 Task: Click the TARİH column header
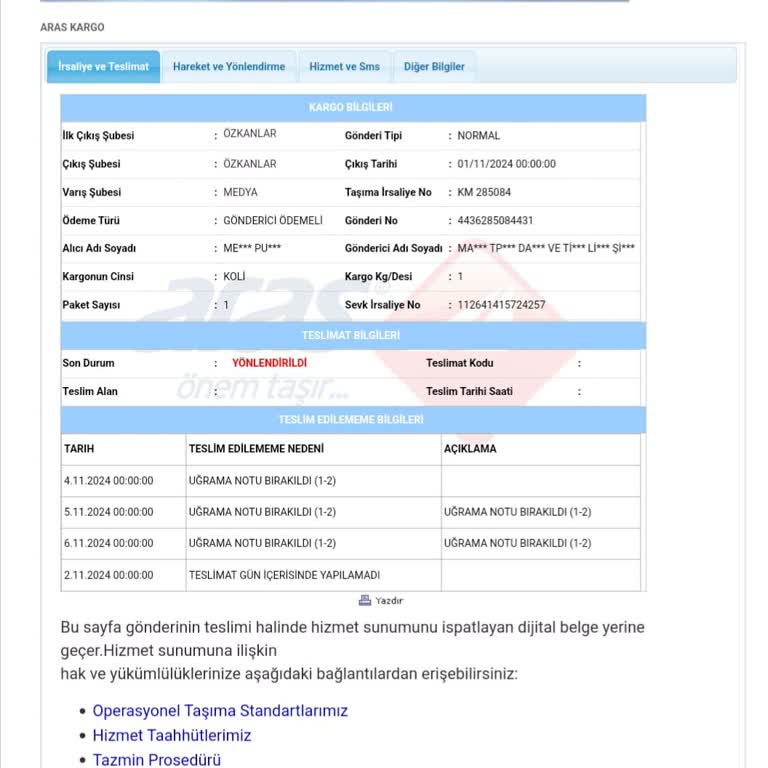click(123, 449)
